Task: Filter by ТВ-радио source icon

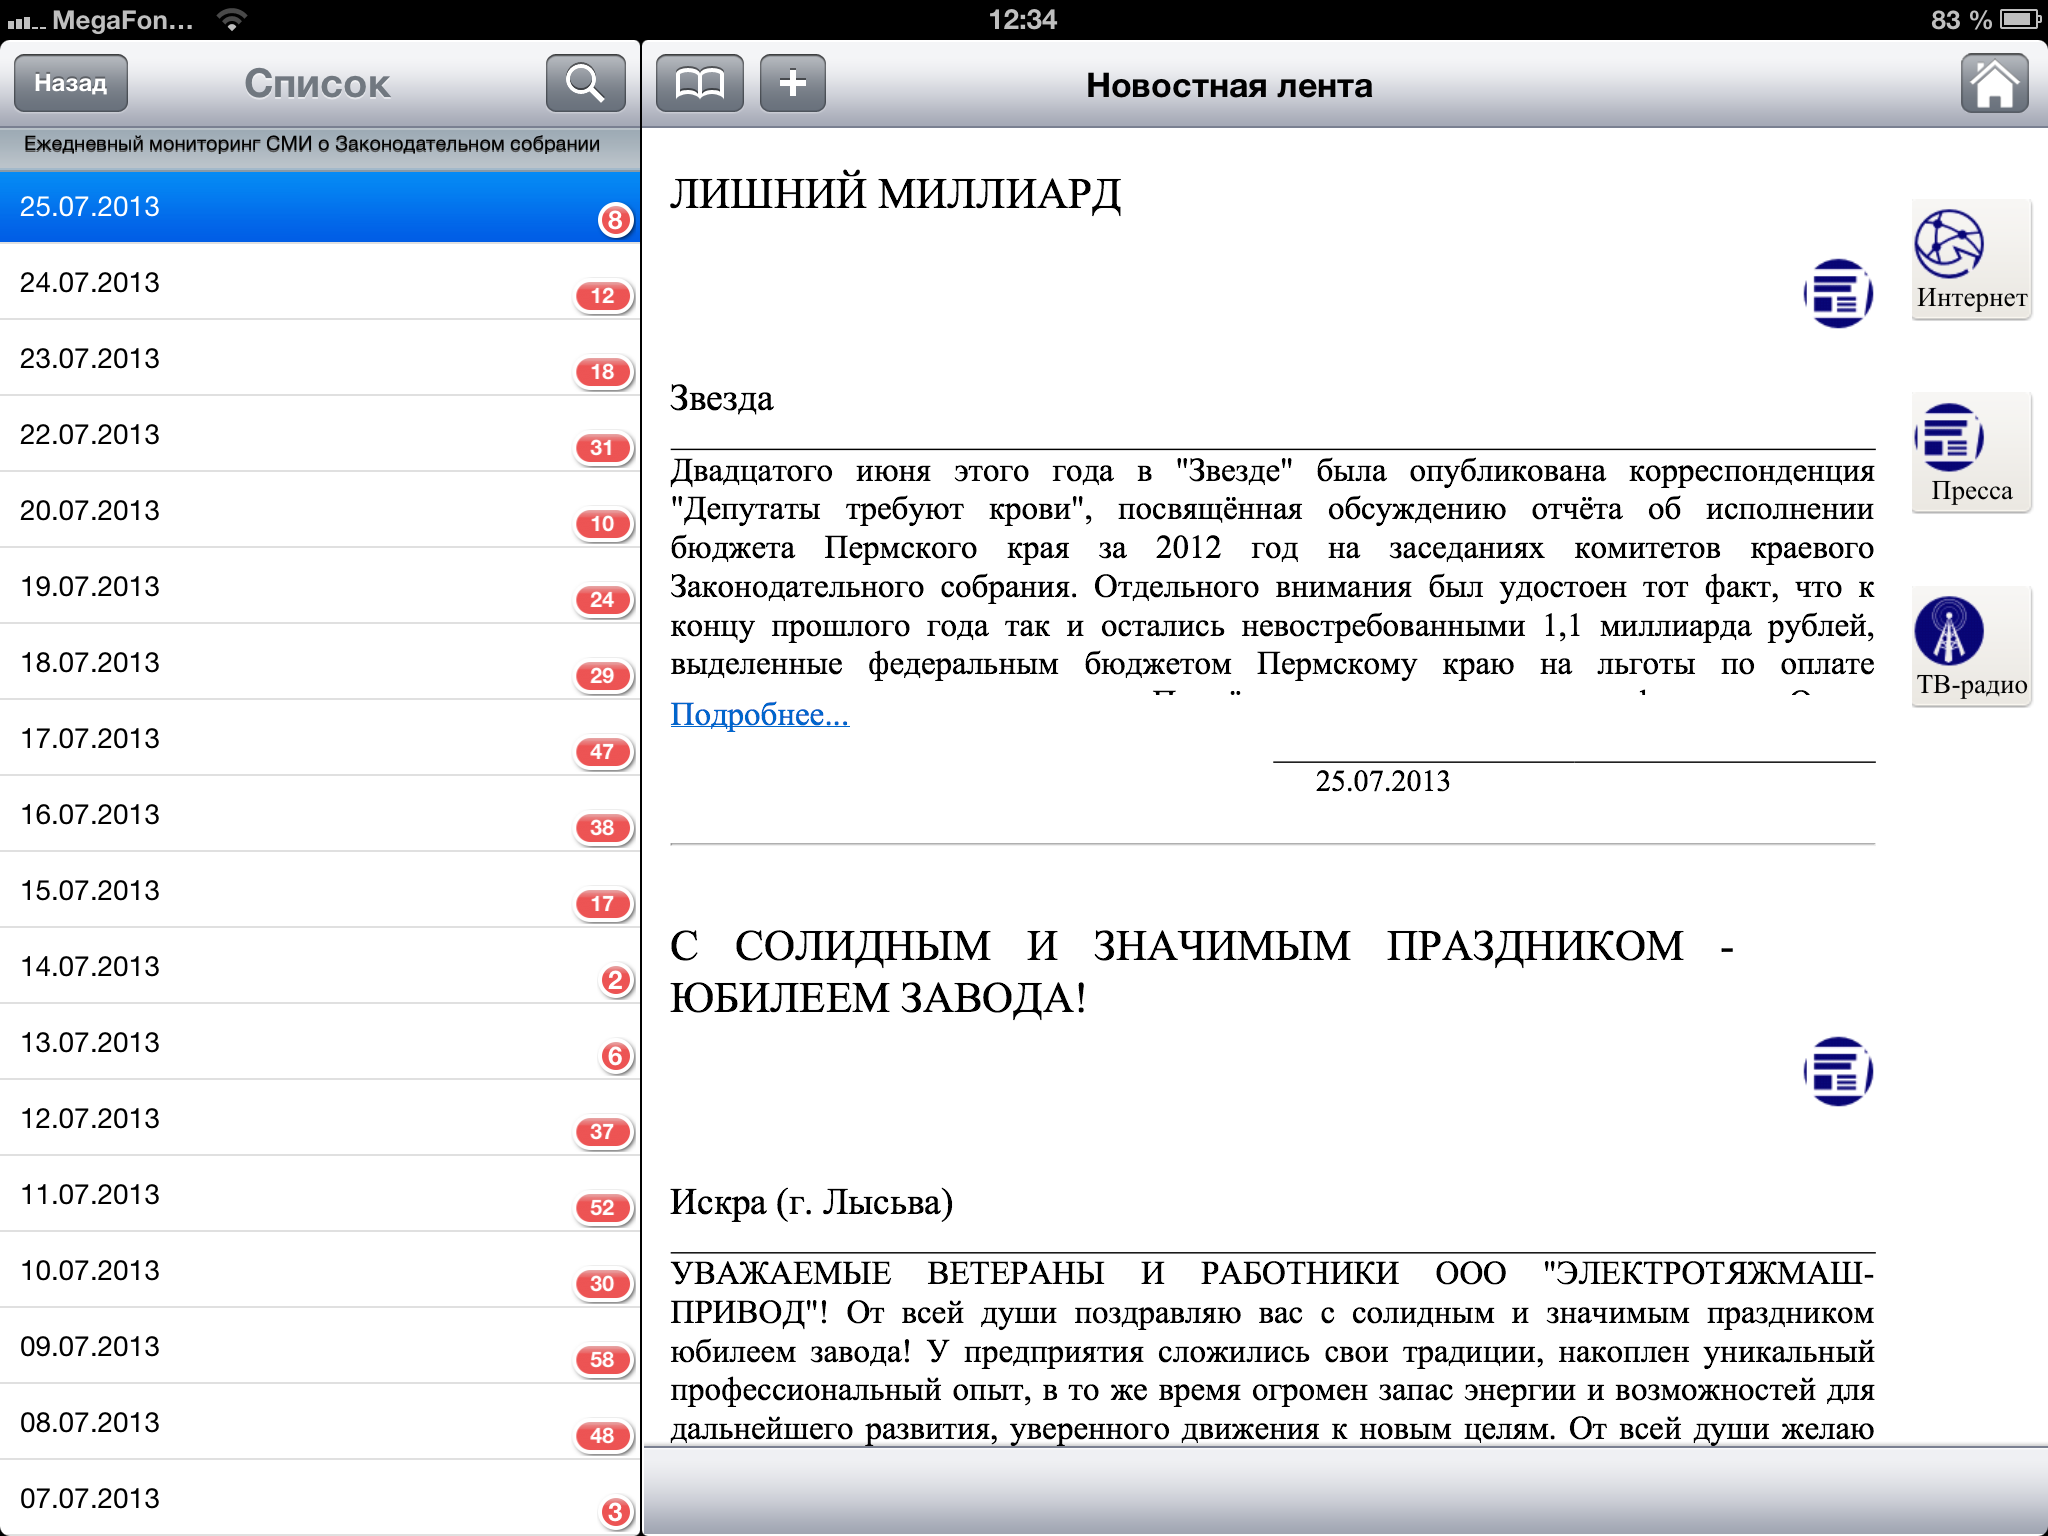Action: [x=1970, y=646]
